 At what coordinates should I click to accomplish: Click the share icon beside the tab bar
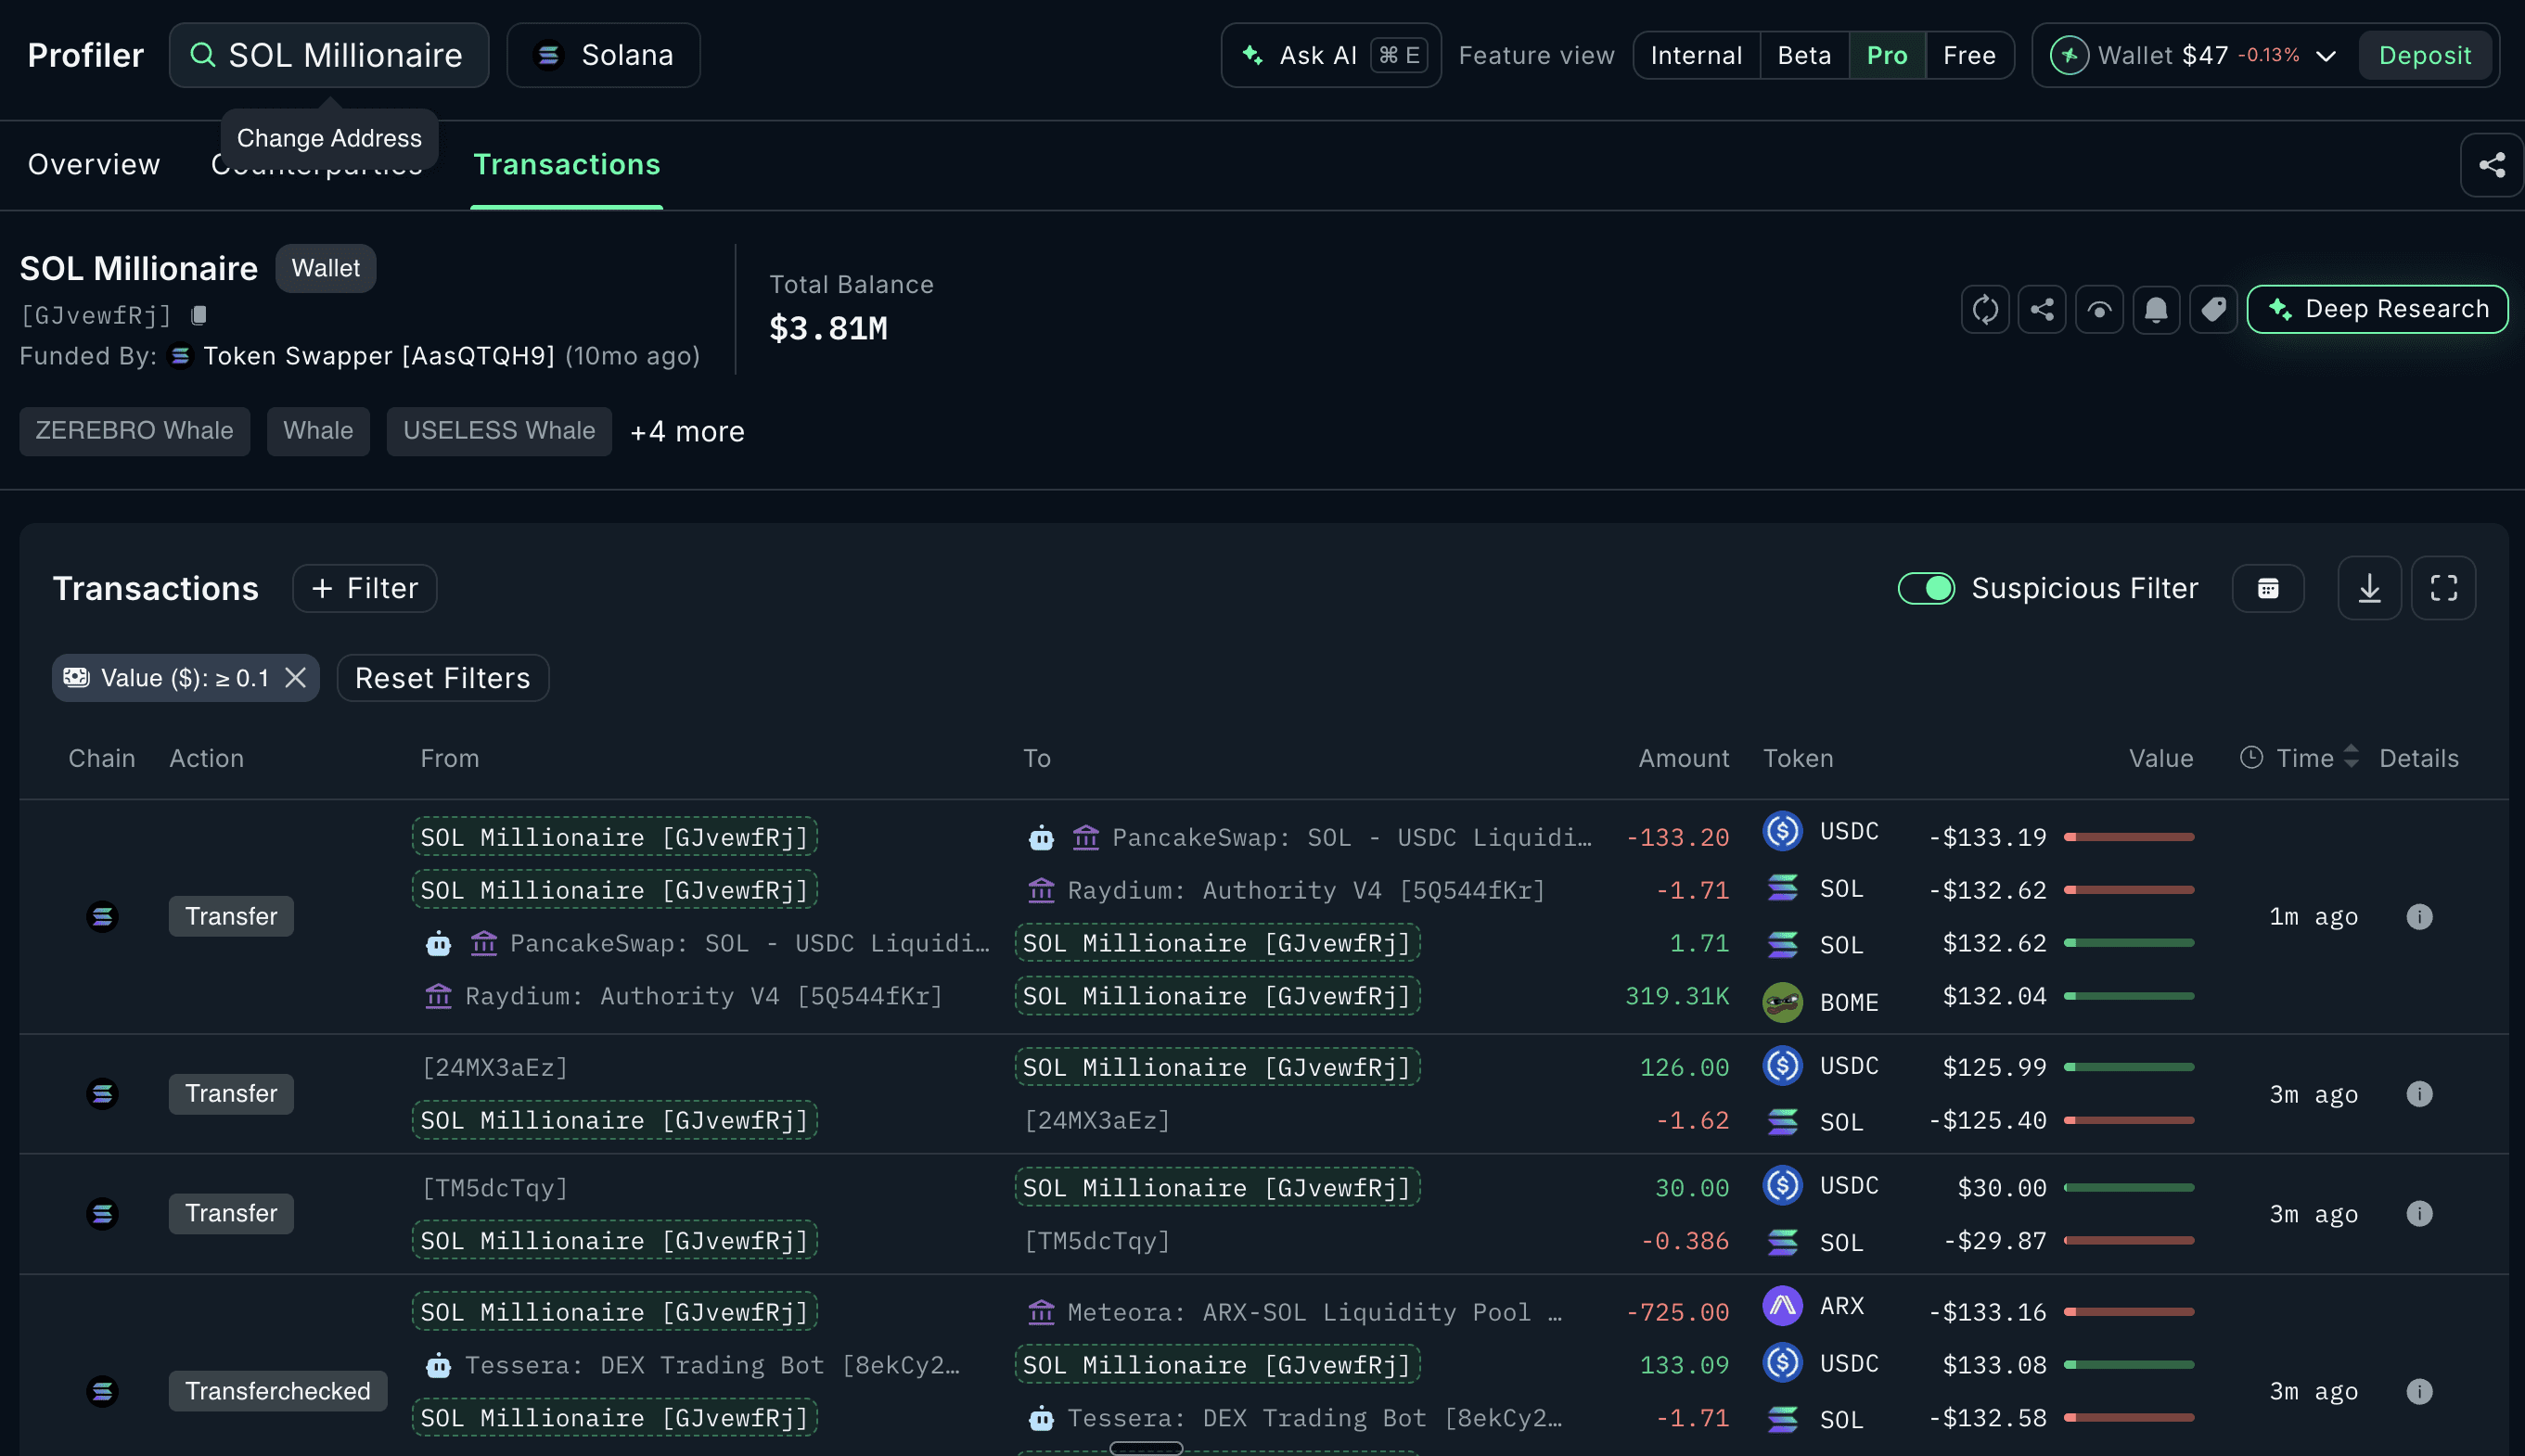[2491, 165]
